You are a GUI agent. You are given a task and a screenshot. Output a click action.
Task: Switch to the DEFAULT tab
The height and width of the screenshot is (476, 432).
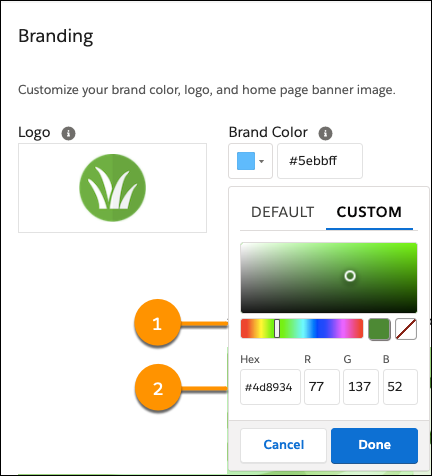[x=283, y=212]
